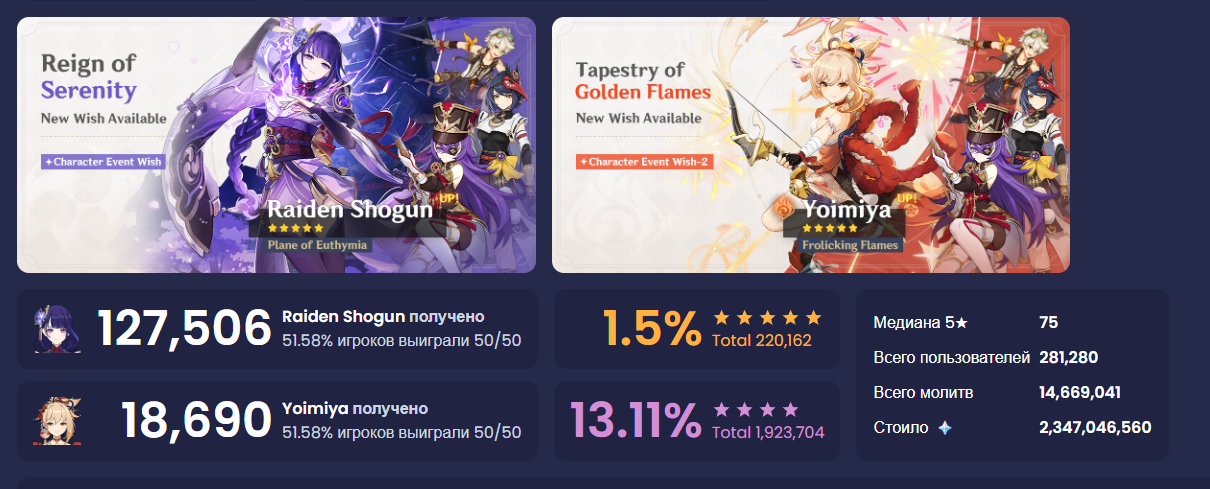The image size is (1210, 489).
Task: Open the Tapestry of Golden Flames banner
Action: click(x=811, y=145)
